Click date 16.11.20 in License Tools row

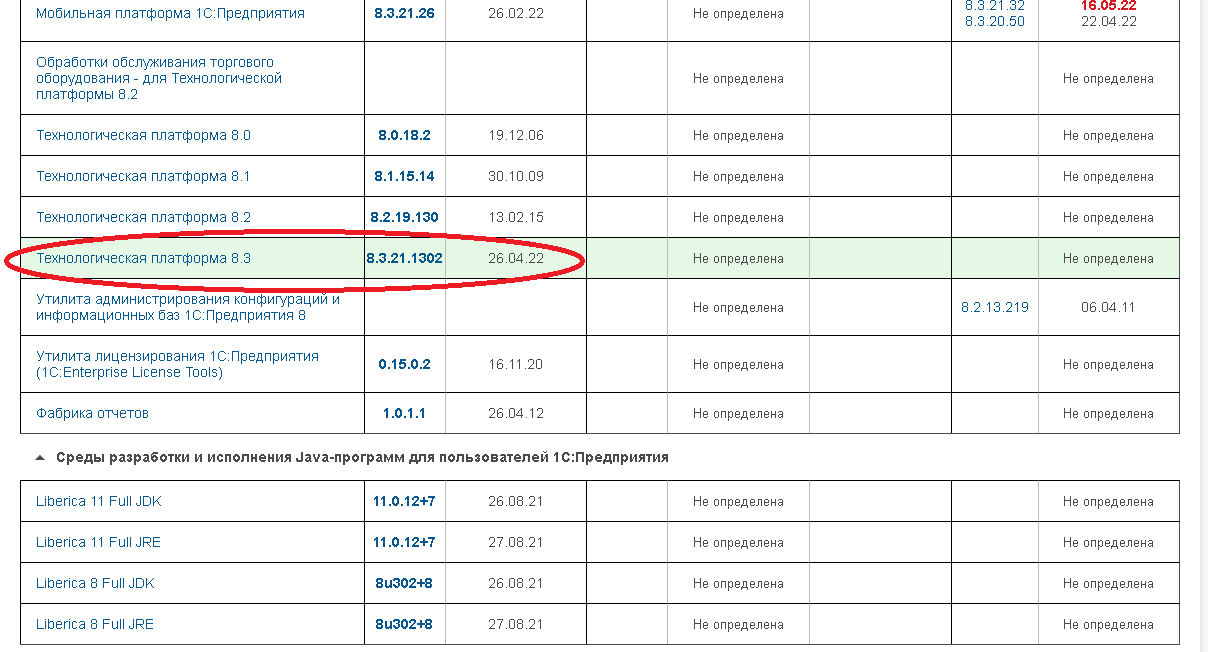pyautogui.click(x=516, y=364)
